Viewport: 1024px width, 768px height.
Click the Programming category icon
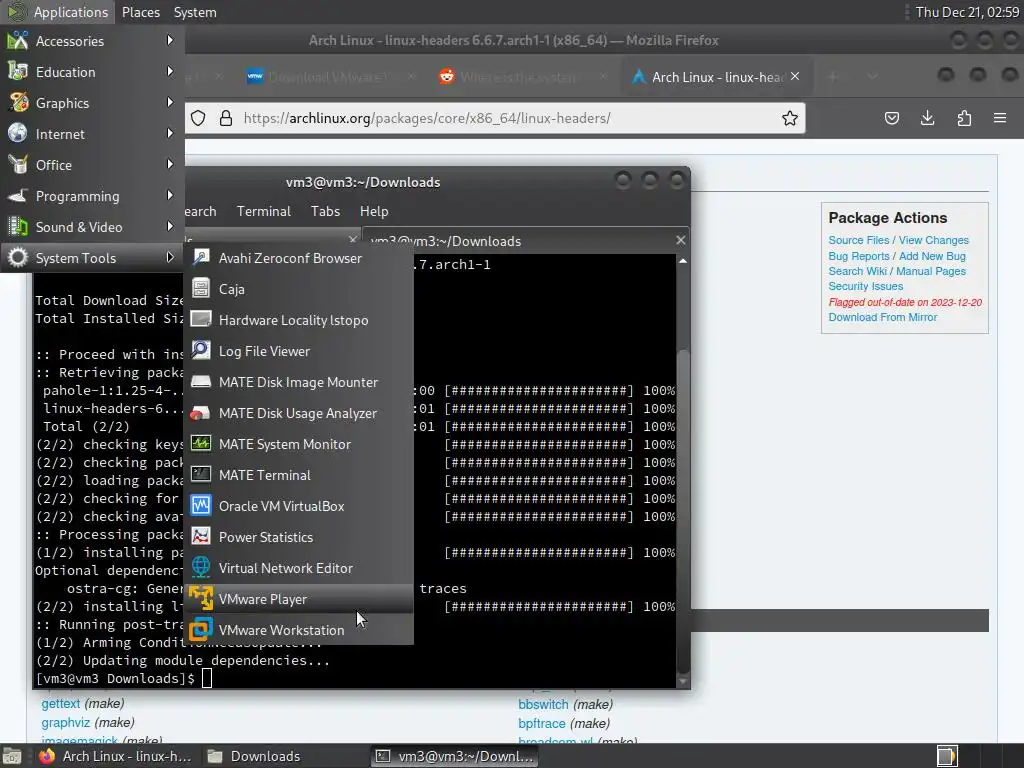18,196
